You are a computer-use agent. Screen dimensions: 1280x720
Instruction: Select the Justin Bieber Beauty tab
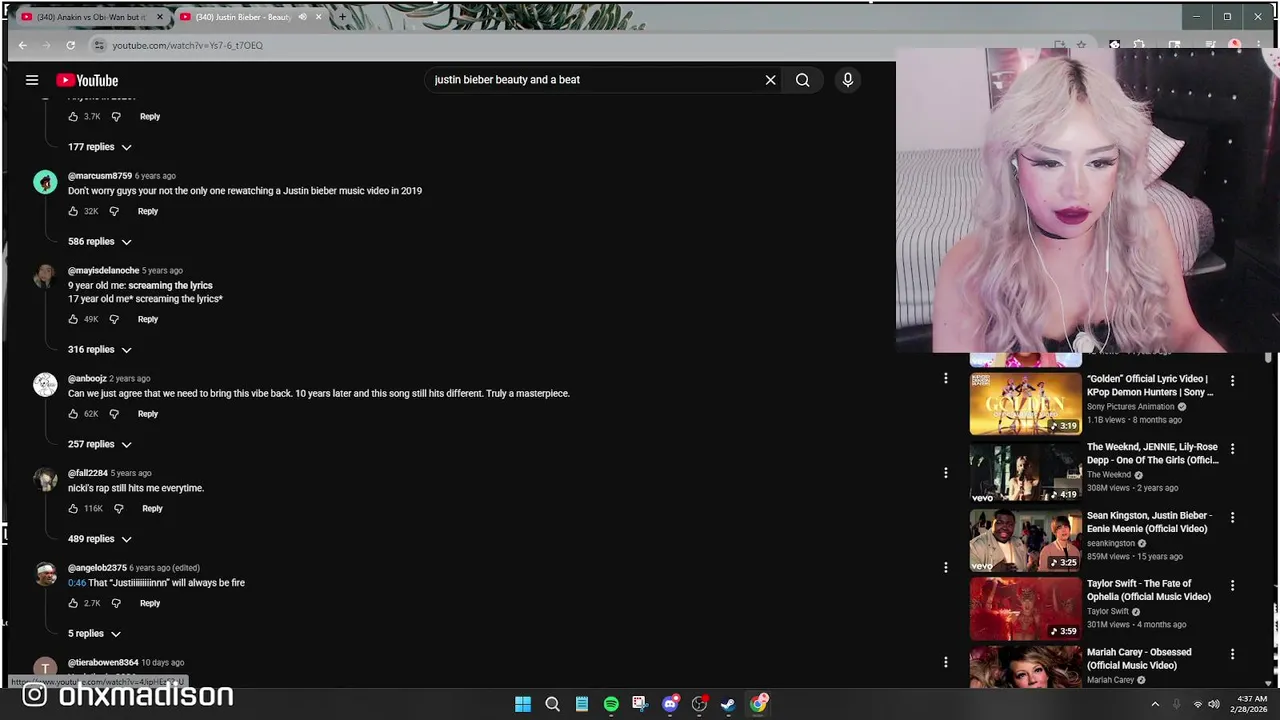click(245, 17)
